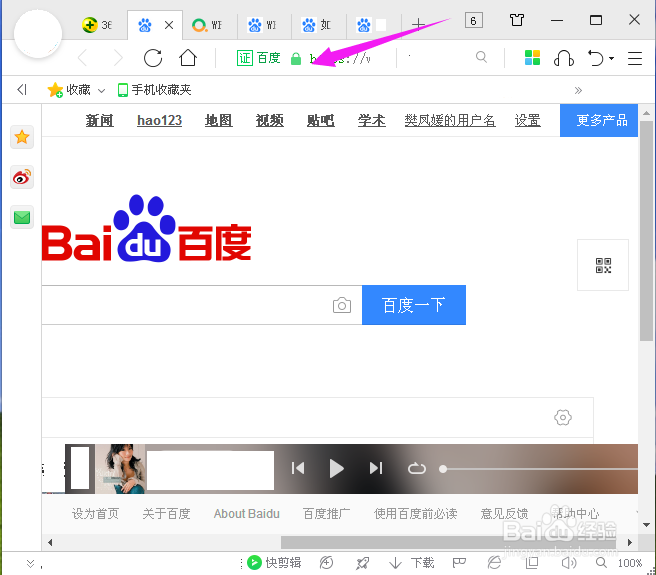Click the sidebar star favorites icon
The width and height of the screenshot is (656, 575).
click(x=22, y=137)
